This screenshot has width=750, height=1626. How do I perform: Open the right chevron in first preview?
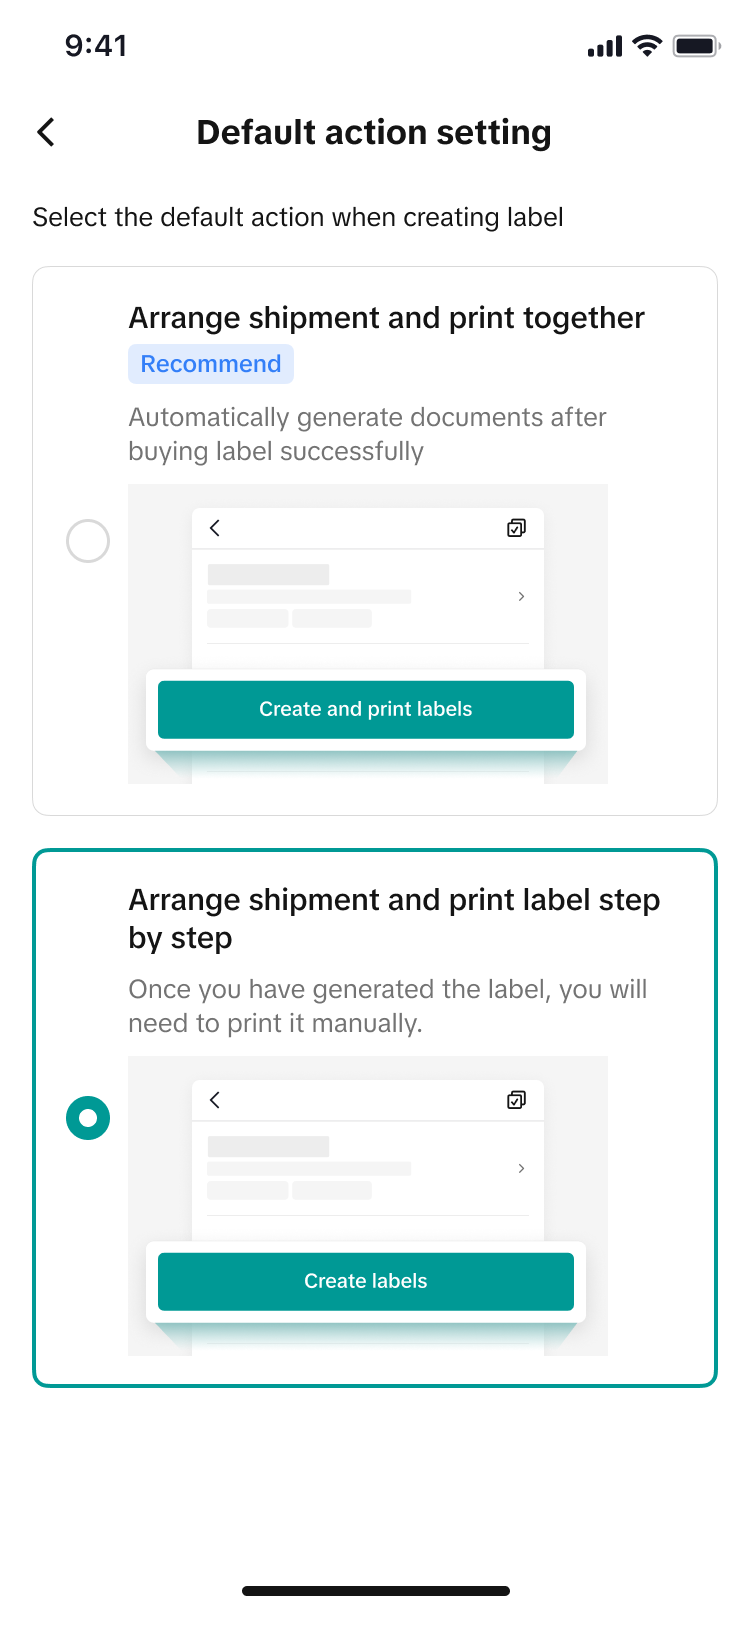(x=521, y=596)
